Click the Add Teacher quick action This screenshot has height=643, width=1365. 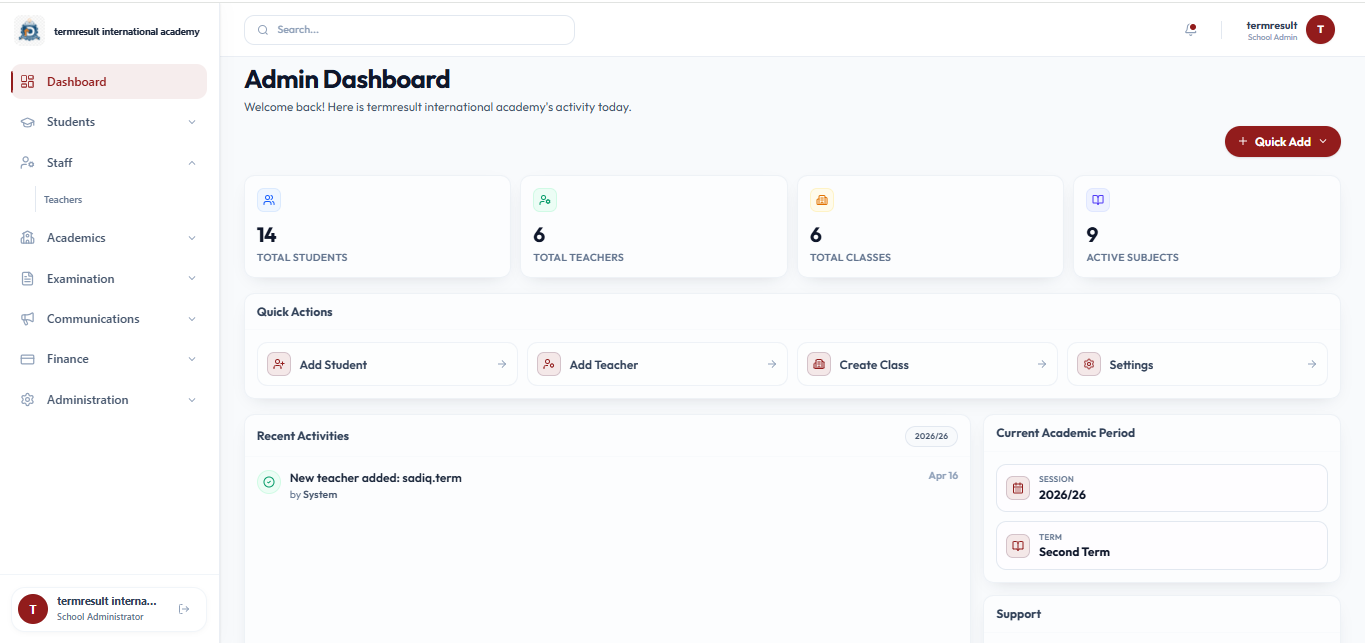[657, 364]
